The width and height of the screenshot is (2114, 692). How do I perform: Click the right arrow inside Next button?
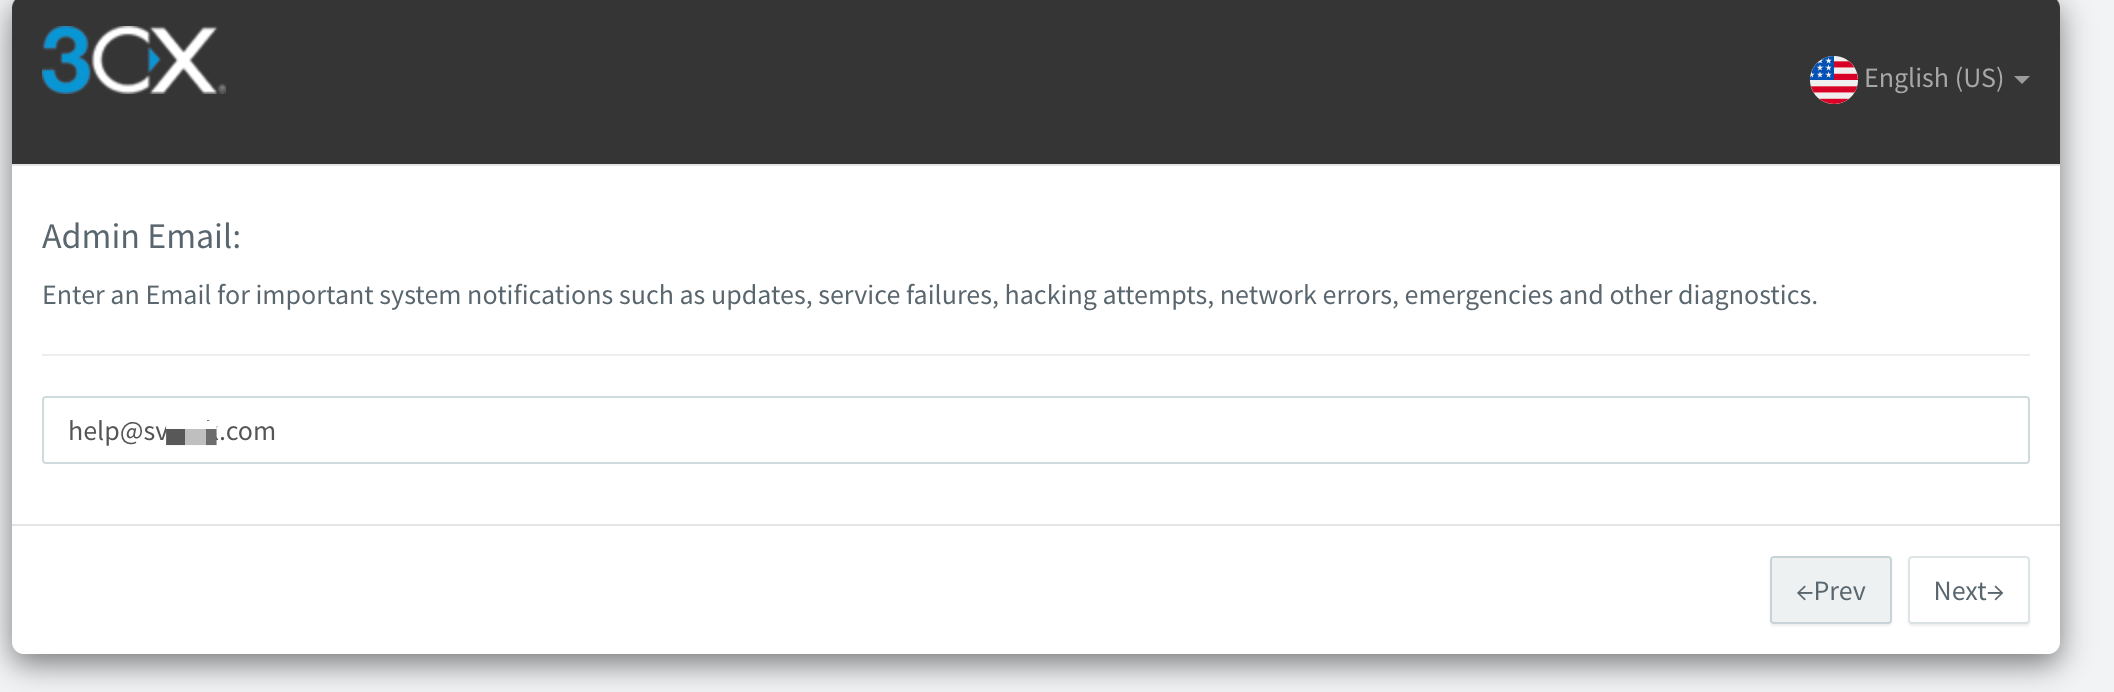coord(1995,592)
